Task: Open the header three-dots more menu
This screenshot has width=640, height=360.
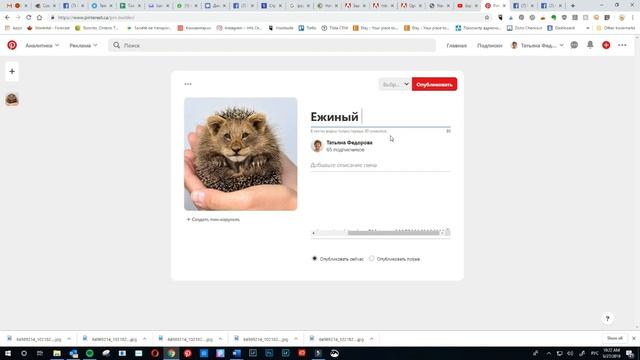Action: pyautogui.click(x=622, y=45)
